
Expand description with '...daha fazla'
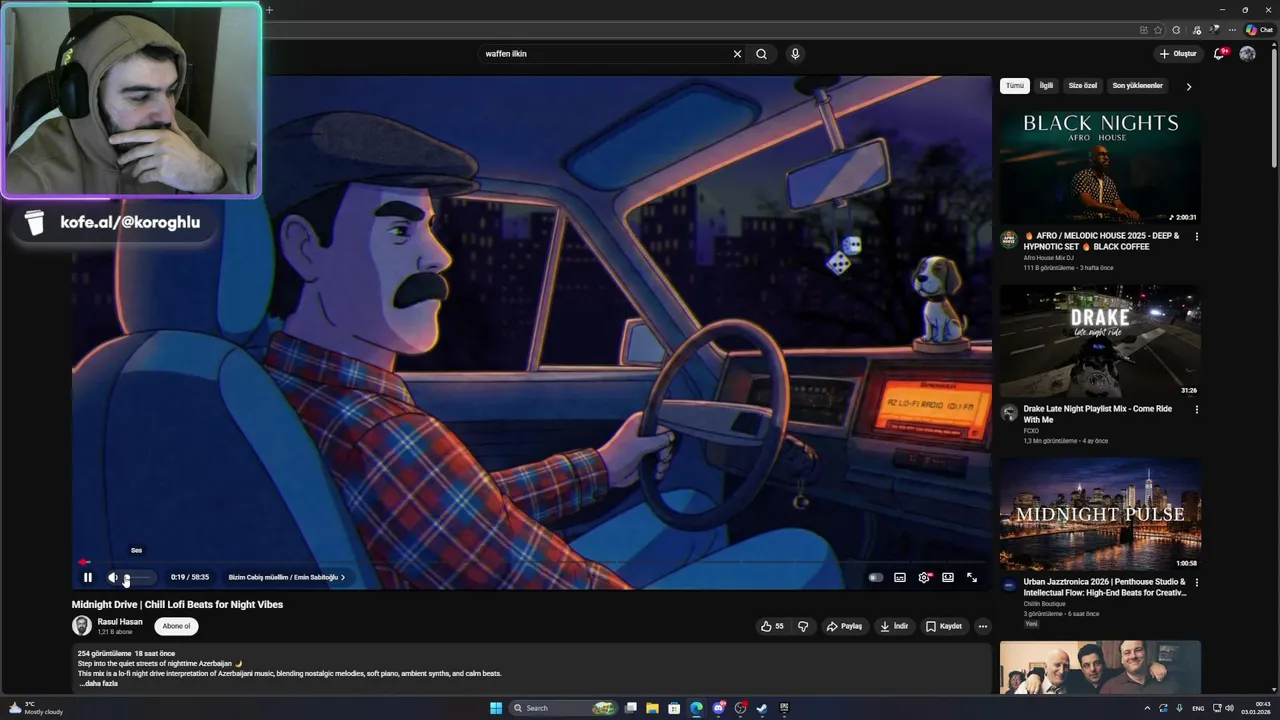(x=101, y=683)
